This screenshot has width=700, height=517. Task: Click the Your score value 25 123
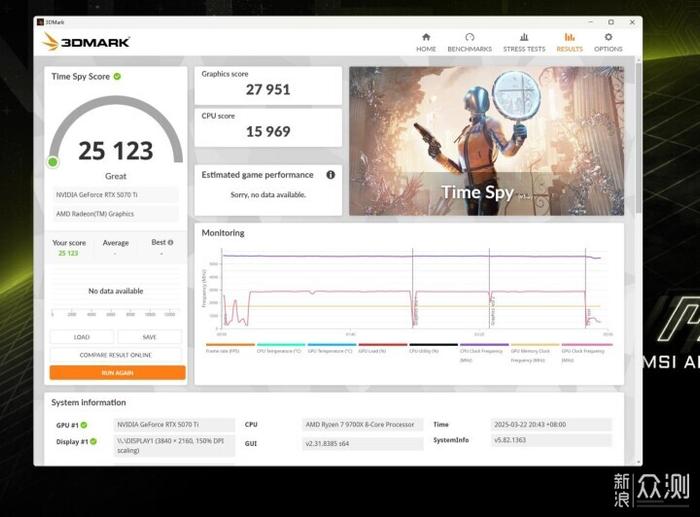[68, 253]
